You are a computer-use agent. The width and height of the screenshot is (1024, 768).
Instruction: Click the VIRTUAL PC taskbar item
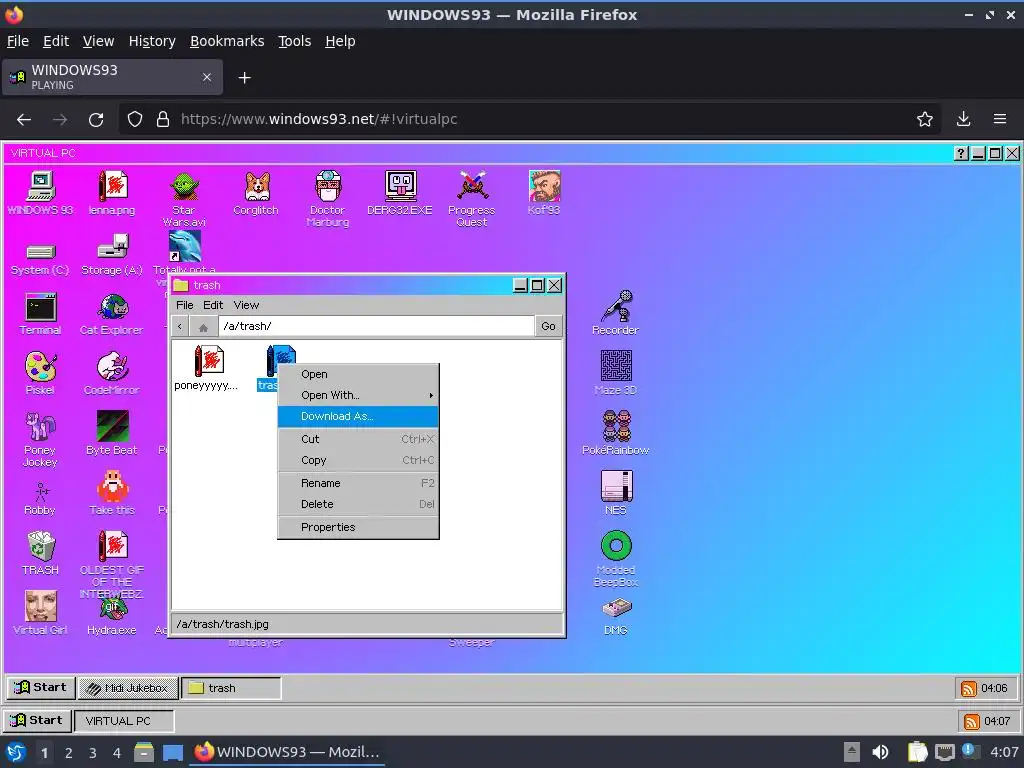pyautogui.click(x=123, y=721)
